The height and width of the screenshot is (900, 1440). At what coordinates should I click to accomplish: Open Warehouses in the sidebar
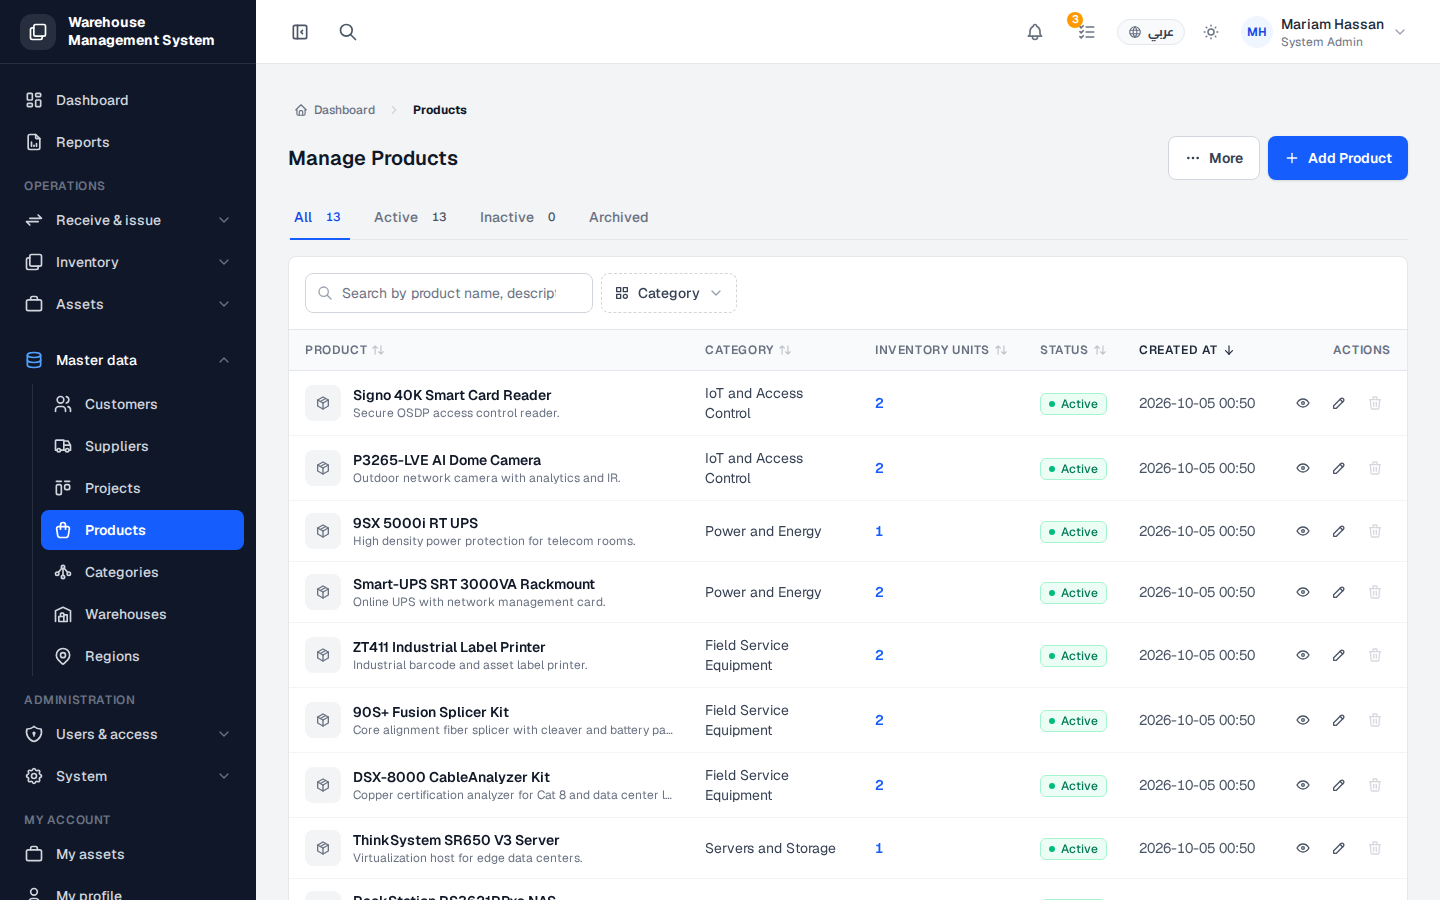pyautogui.click(x=142, y=614)
